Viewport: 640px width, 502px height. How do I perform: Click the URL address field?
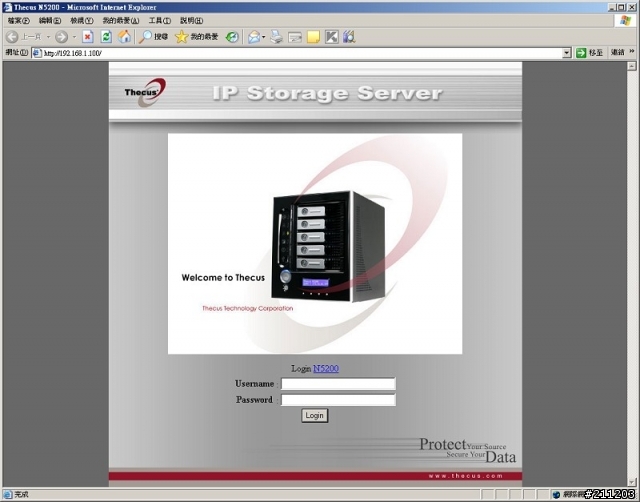coord(302,53)
